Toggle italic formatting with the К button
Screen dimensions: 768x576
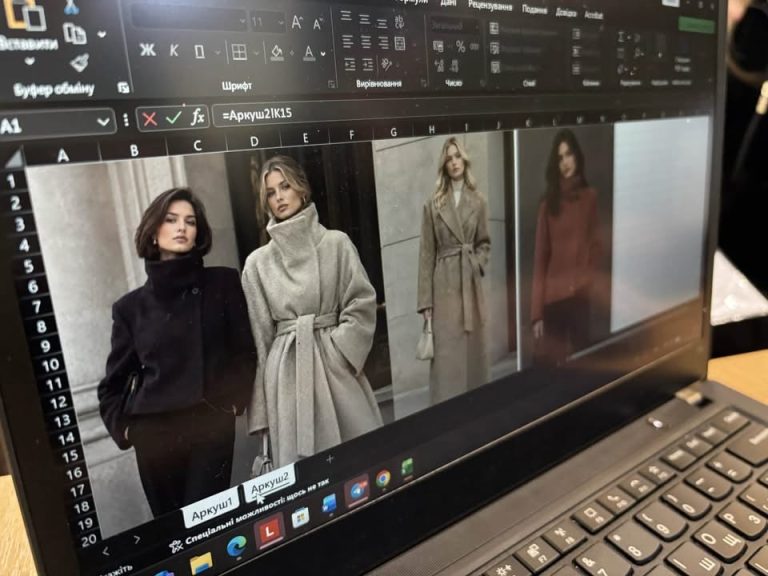pos(174,50)
